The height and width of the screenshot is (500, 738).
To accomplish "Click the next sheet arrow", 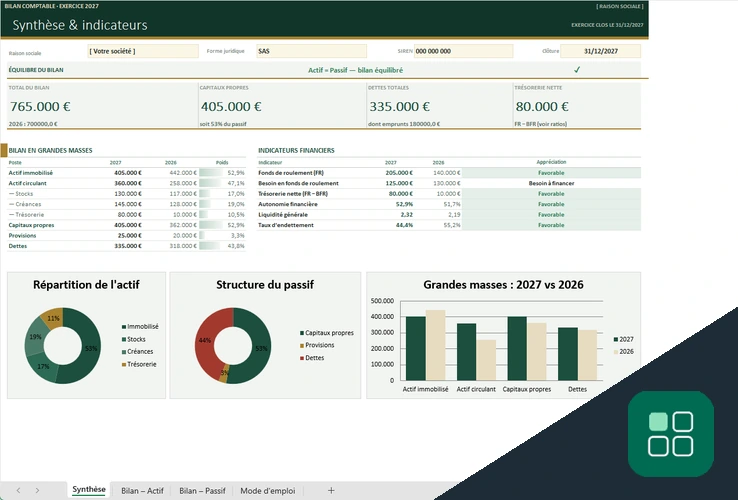I will pos(37,491).
